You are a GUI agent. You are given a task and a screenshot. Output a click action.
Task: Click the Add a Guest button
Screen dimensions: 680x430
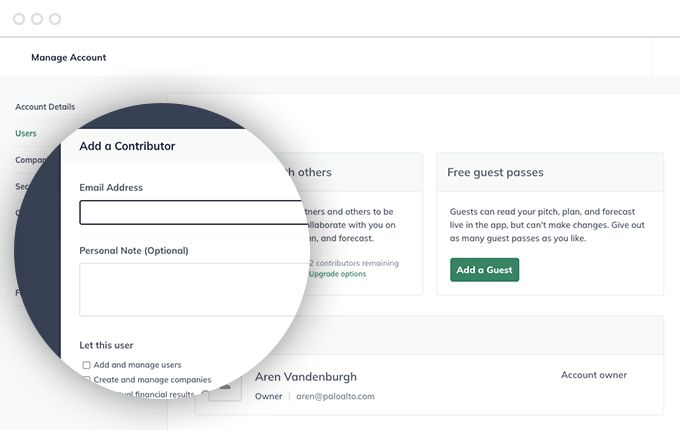[x=484, y=270]
